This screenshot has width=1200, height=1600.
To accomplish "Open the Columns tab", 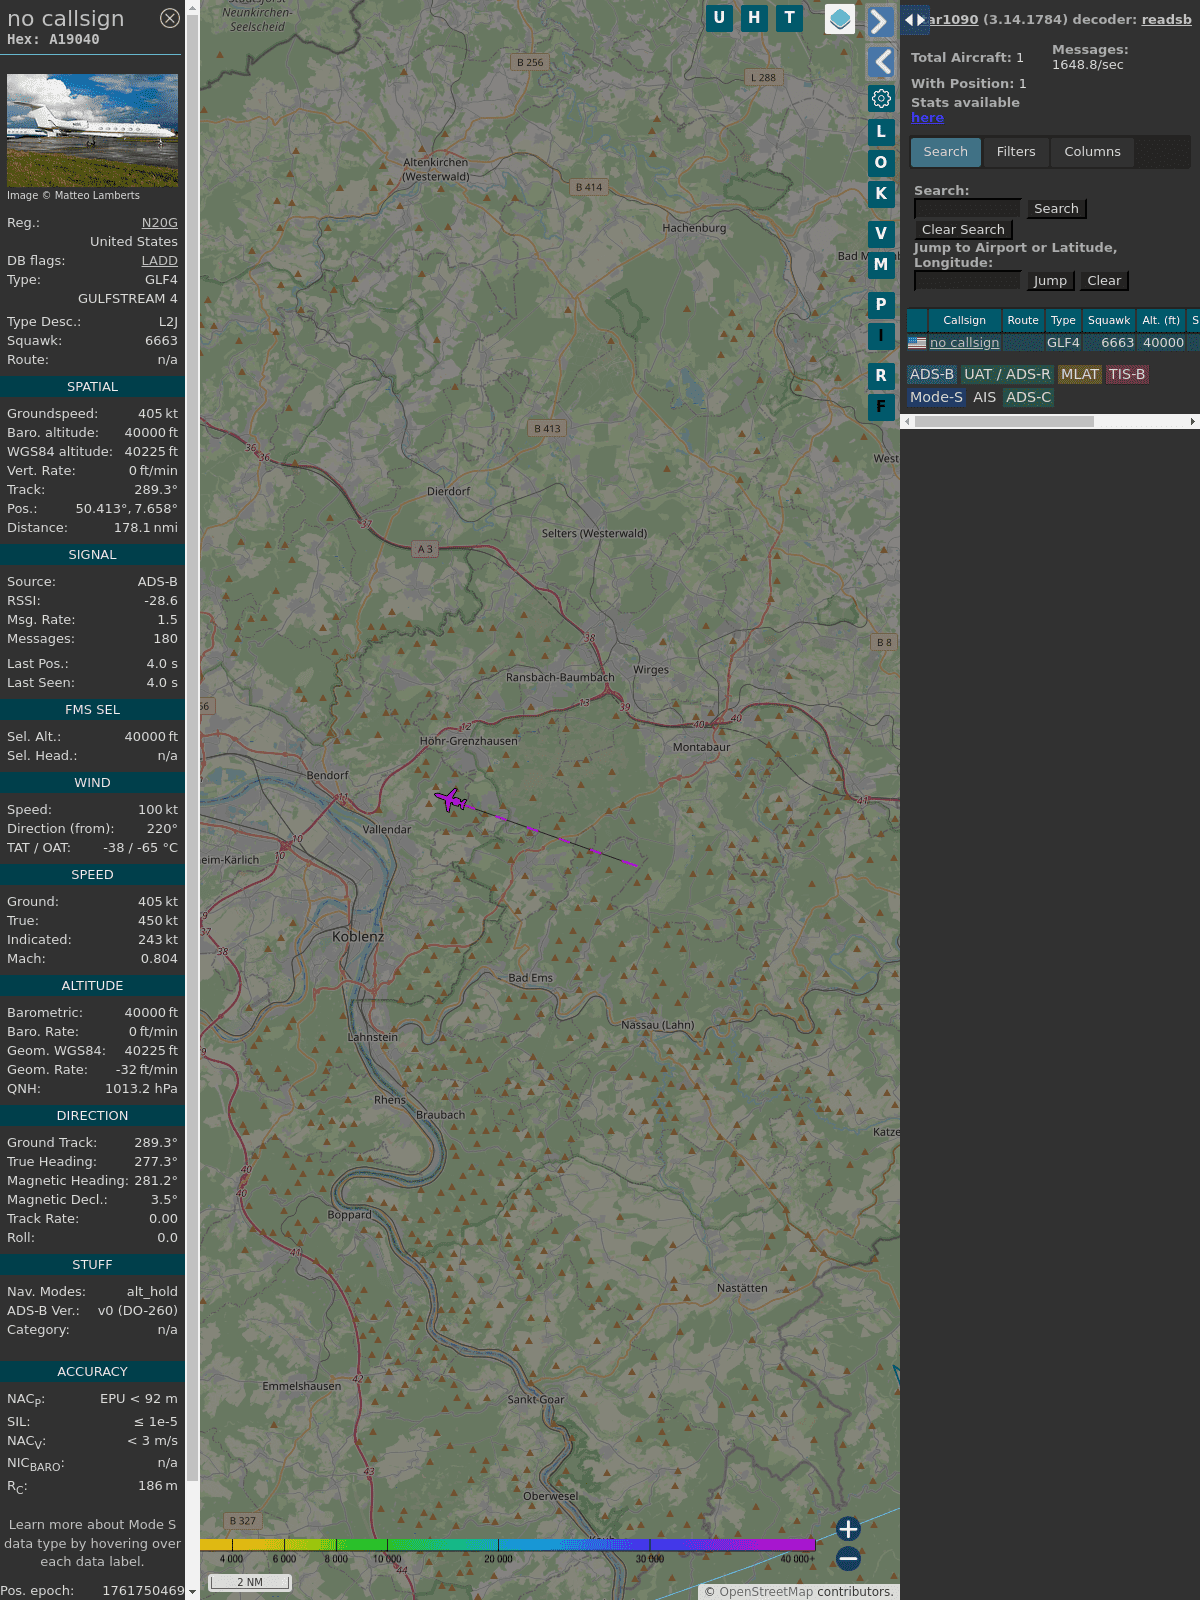I will point(1092,152).
